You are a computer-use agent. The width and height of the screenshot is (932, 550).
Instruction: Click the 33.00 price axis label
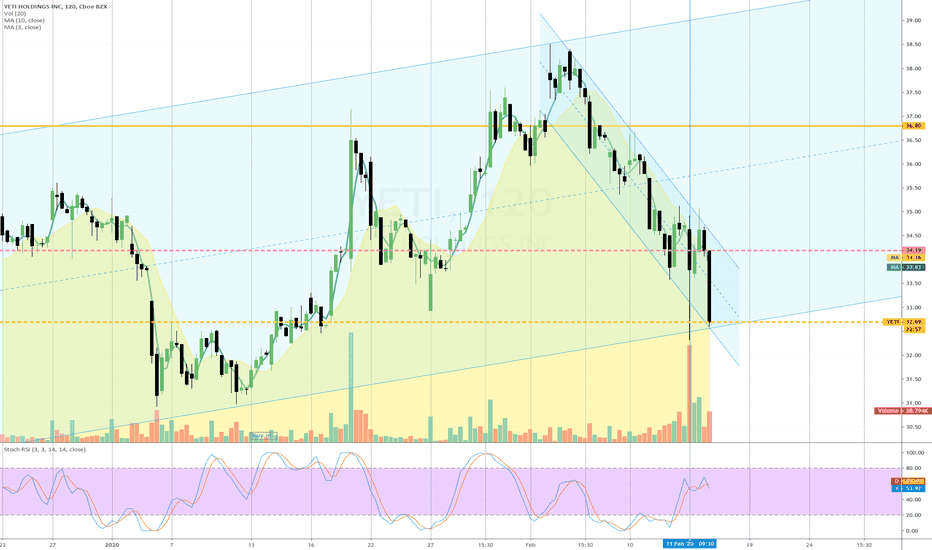[x=913, y=307]
